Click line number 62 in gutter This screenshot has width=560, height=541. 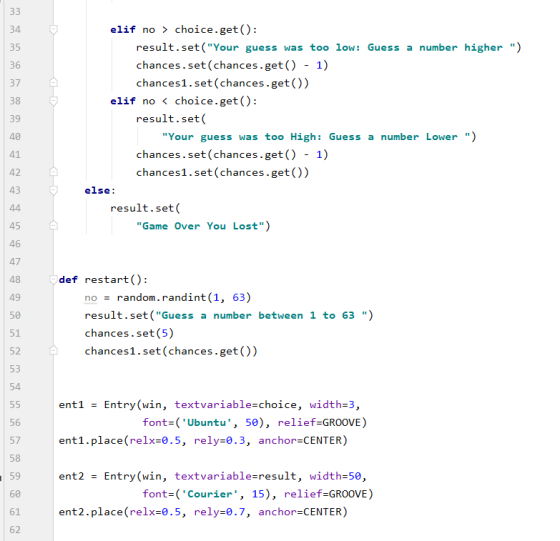click(15, 530)
